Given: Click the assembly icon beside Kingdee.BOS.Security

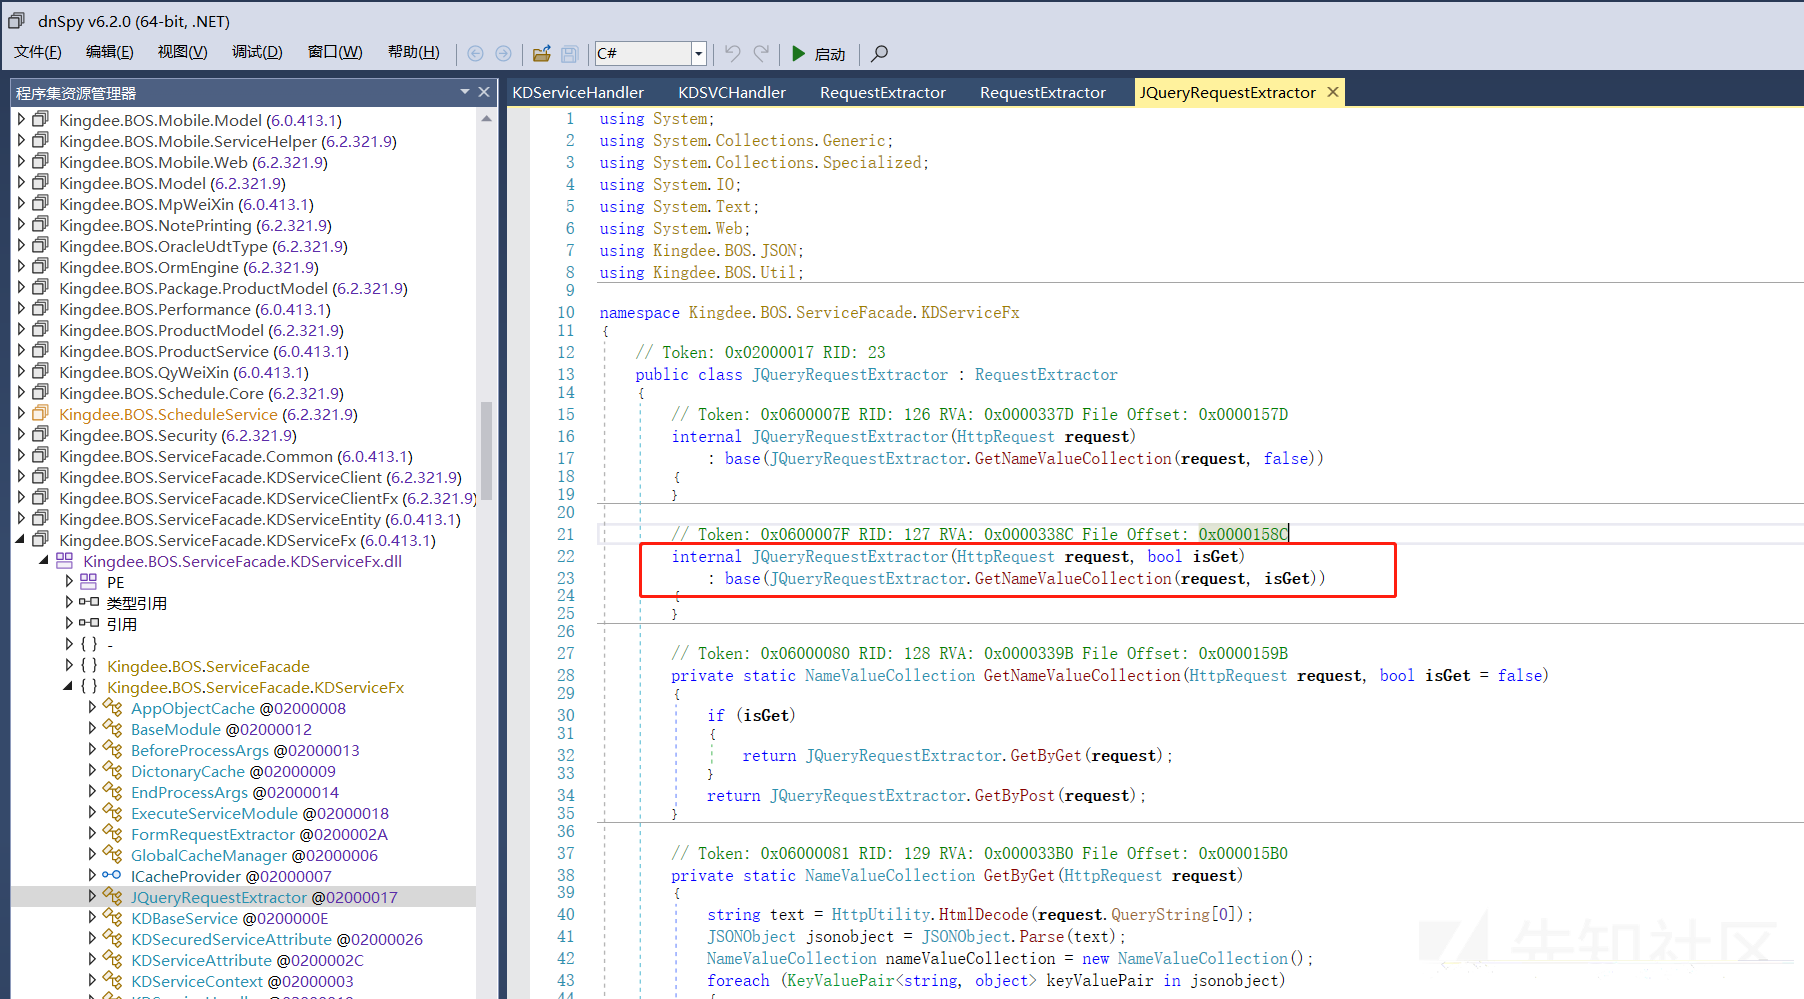Looking at the screenshot, I should coord(40,434).
